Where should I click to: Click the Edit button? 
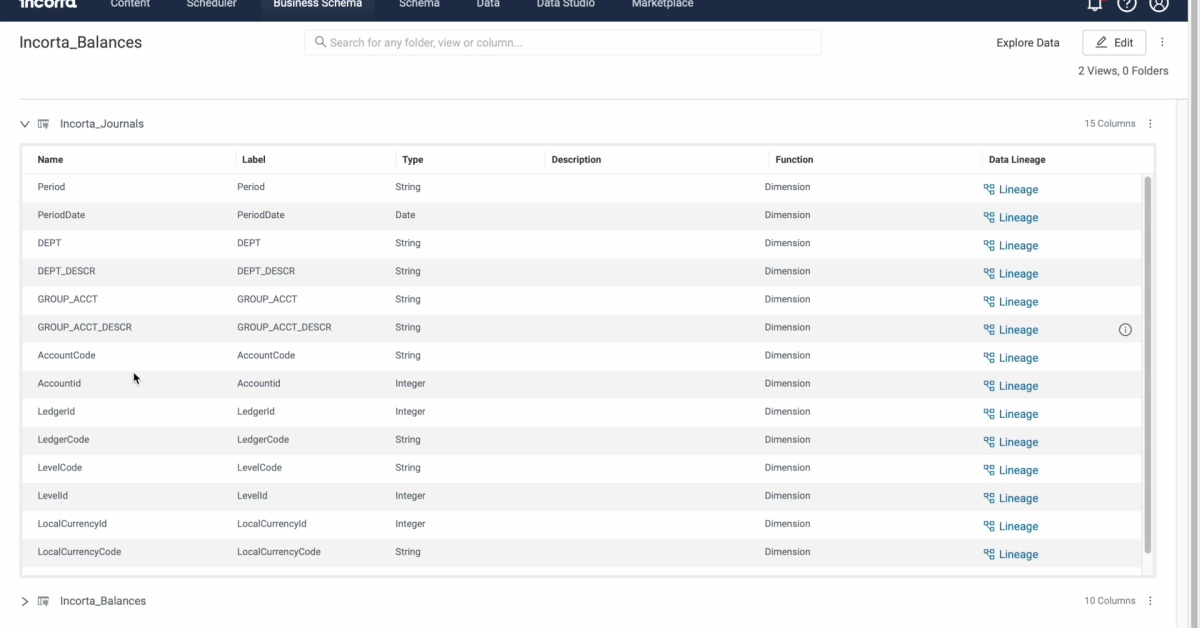click(x=1114, y=43)
